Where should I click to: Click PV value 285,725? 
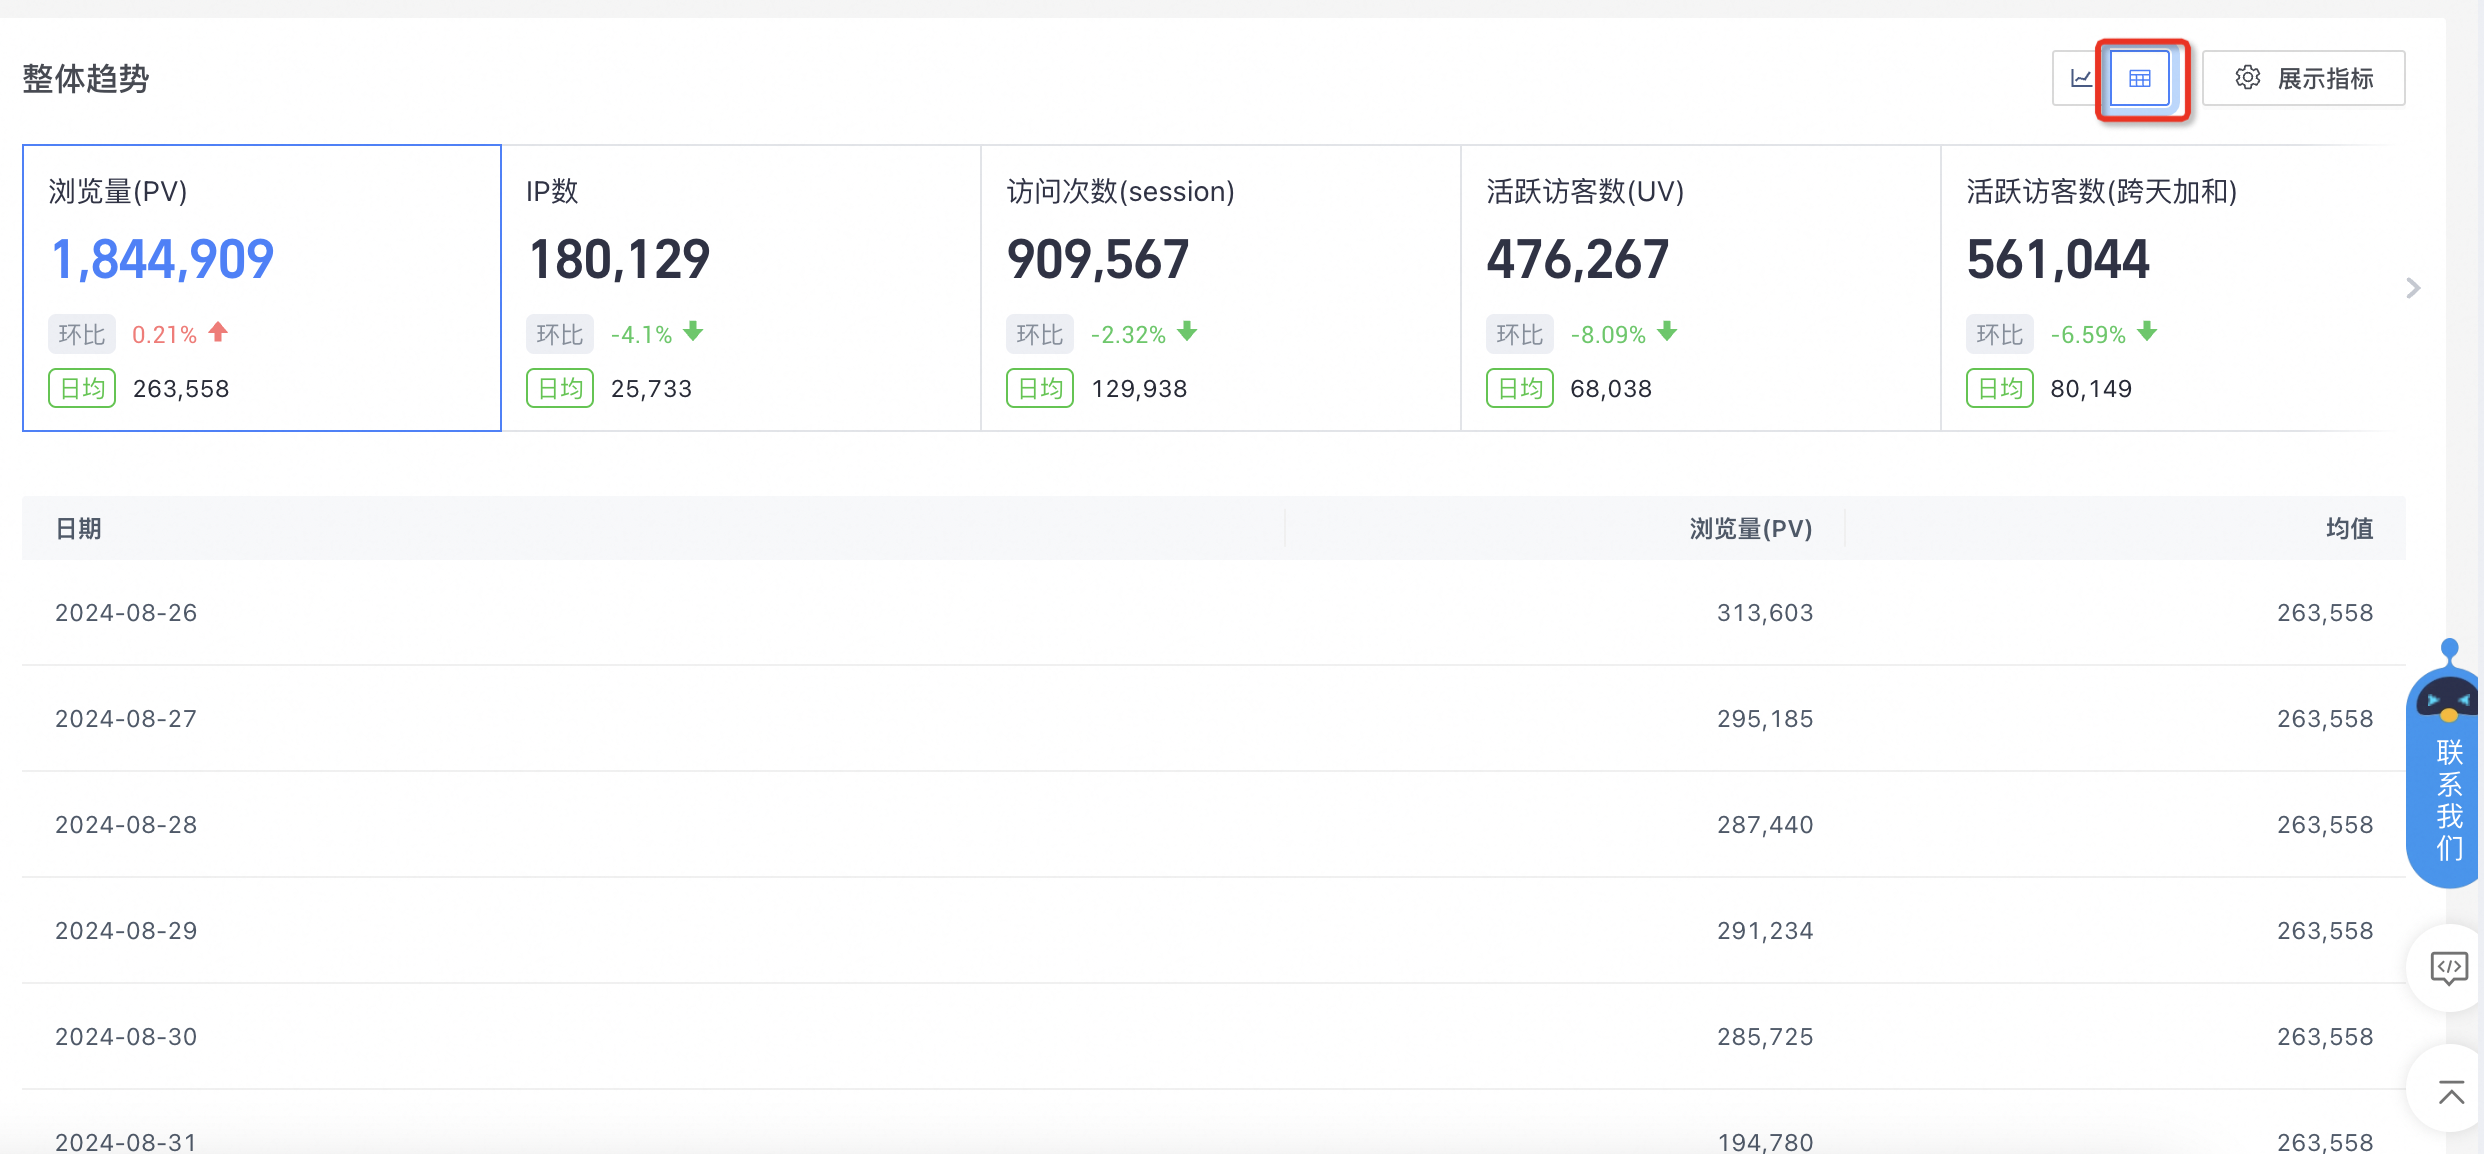click(1765, 1036)
